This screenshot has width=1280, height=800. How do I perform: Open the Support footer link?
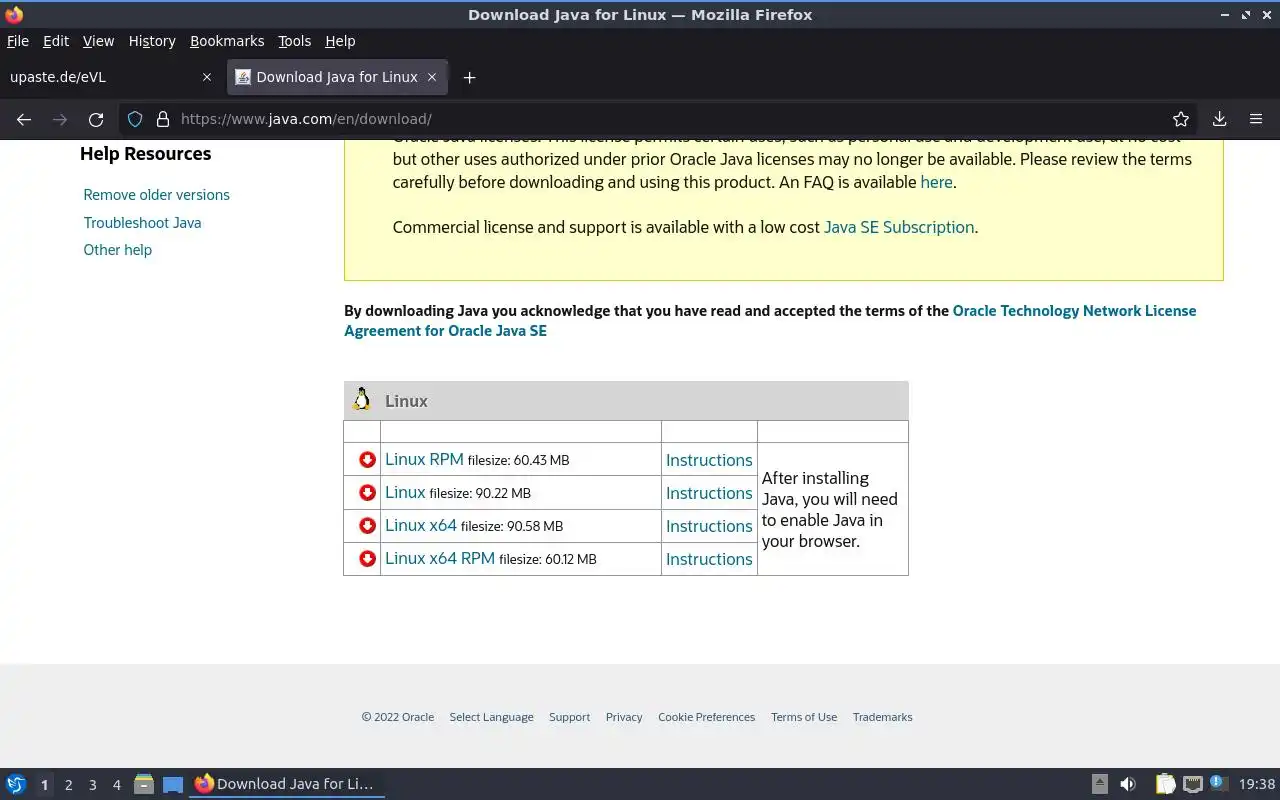pos(569,717)
